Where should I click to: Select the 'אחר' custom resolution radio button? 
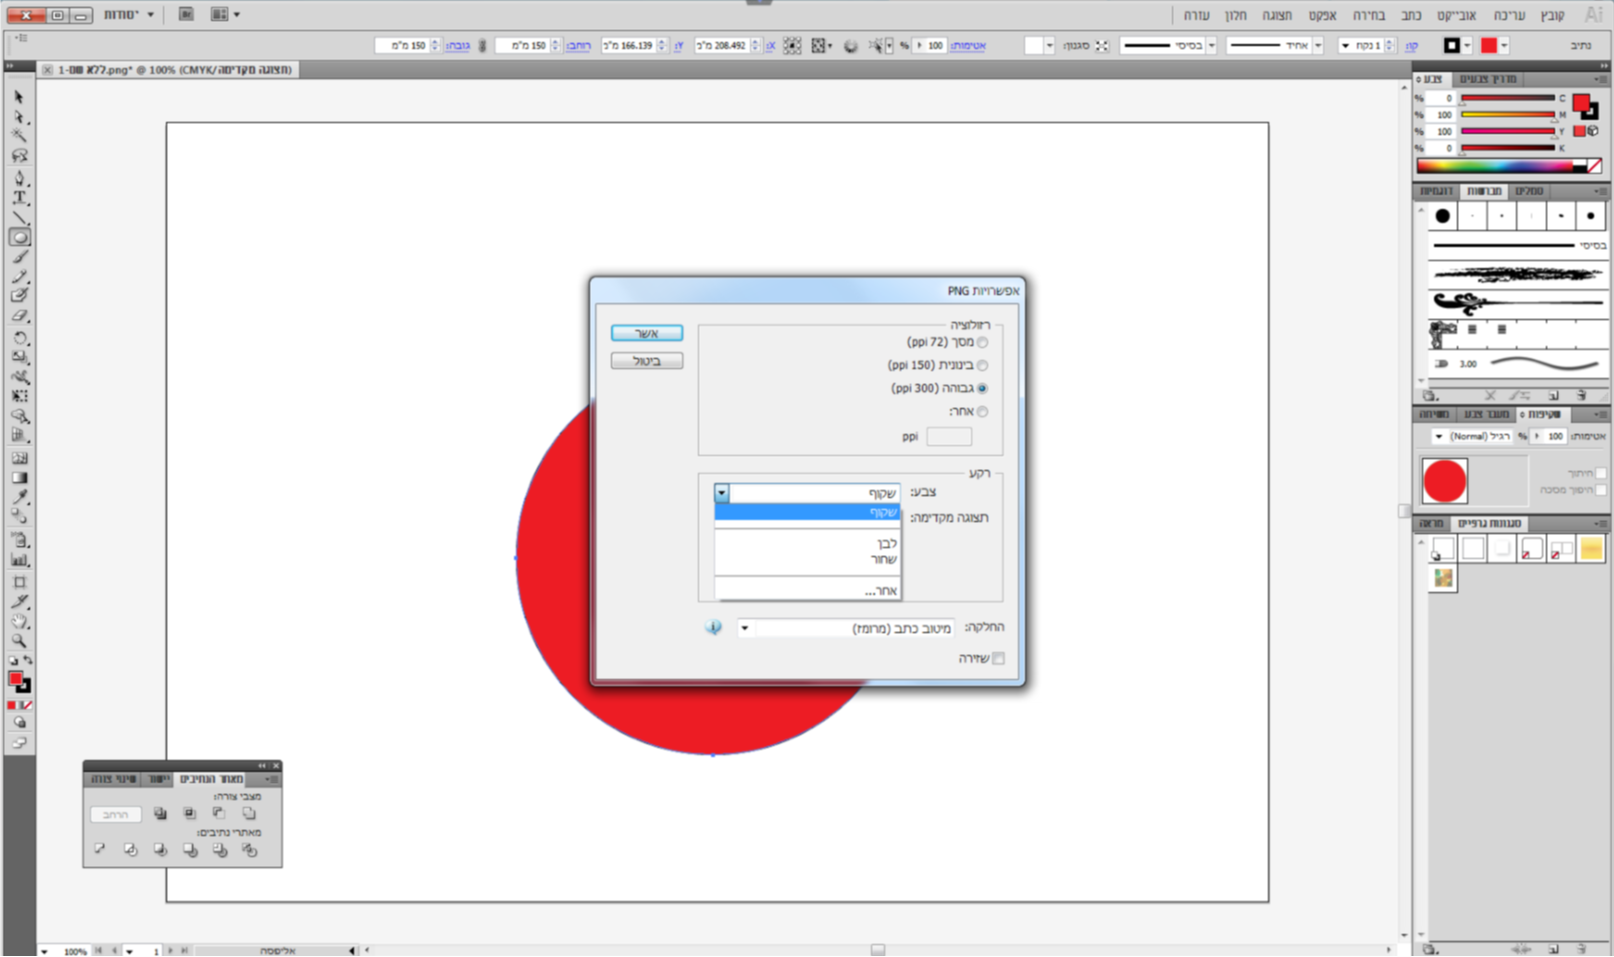point(982,411)
